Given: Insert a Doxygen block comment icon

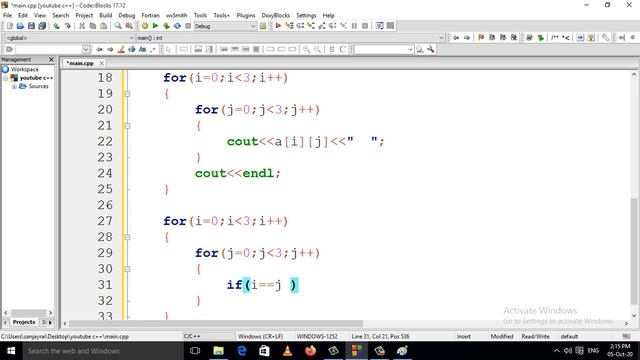Looking at the screenshot, I should coord(555,38).
